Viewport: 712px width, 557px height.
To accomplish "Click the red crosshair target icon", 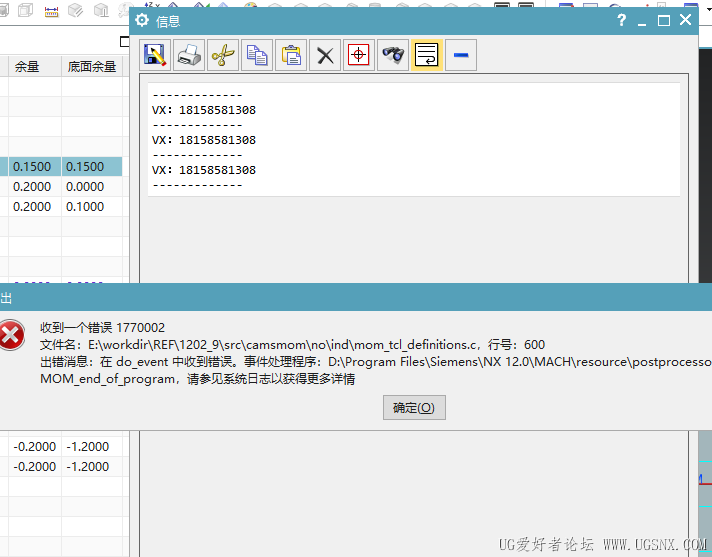I will coord(359,55).
